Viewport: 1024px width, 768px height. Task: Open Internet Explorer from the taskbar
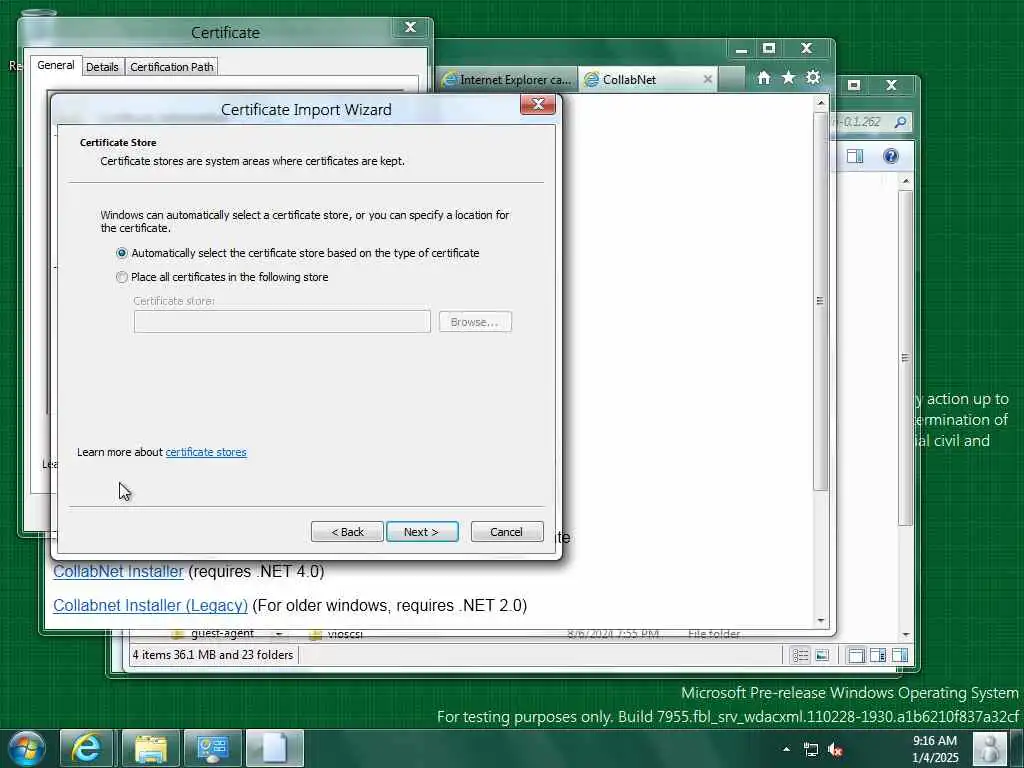(86, 748)
